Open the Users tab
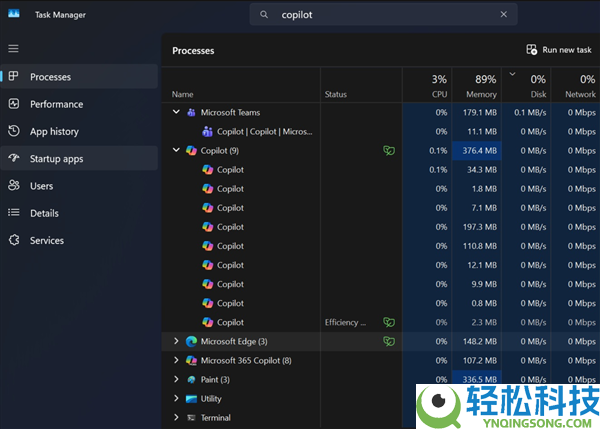This screenshot has width=600, height=429. pos(79,186)
